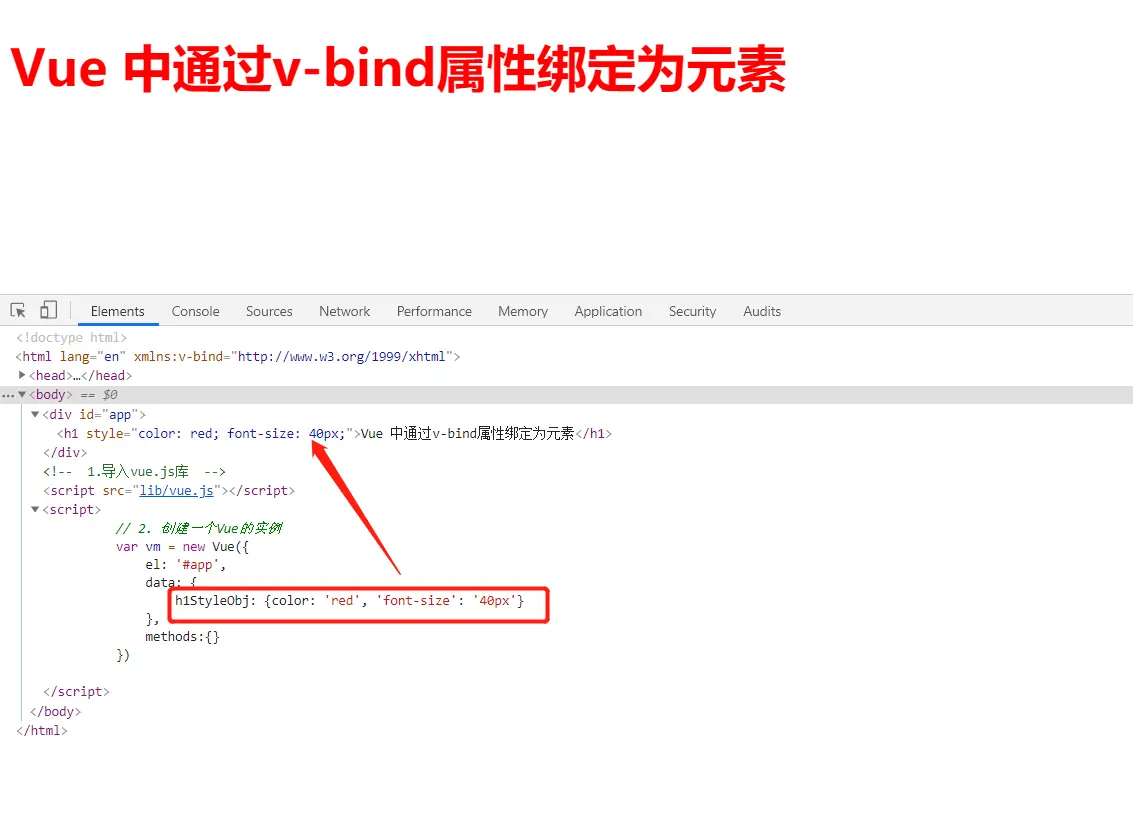
Task: Open the Memory tab
Action: [523, 311]
